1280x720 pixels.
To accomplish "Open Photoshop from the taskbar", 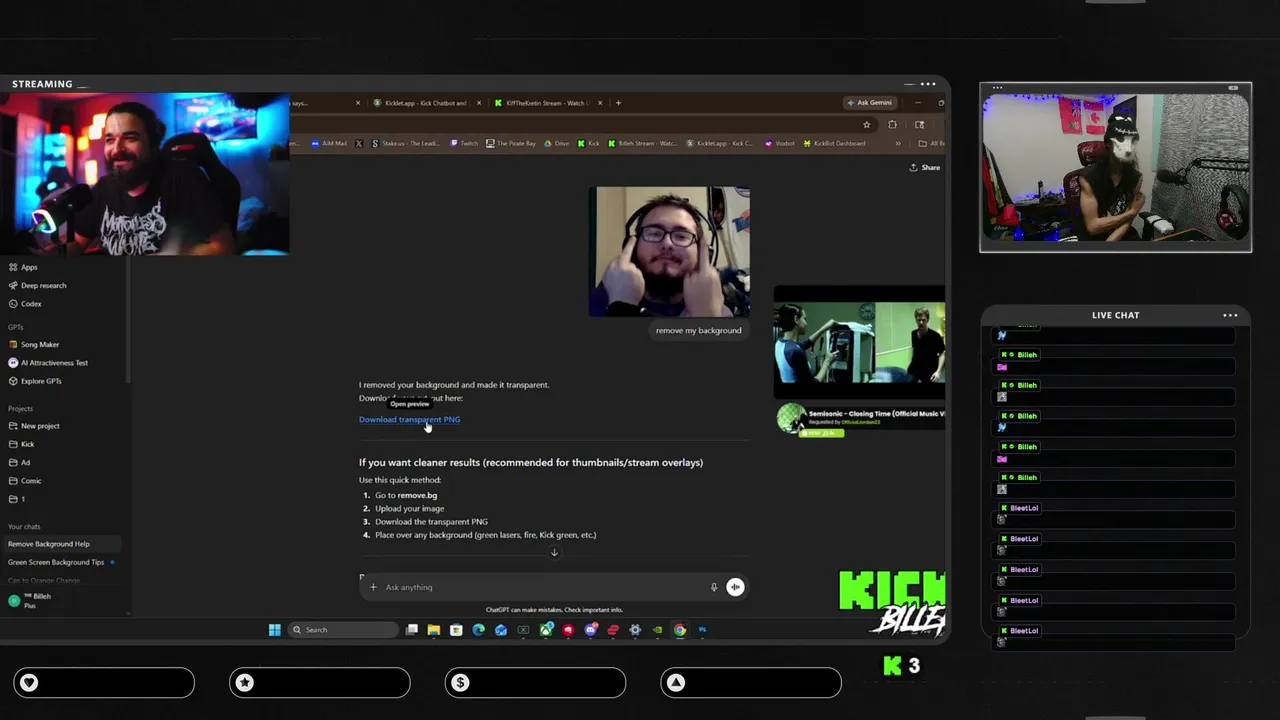I will click(702, 630).
